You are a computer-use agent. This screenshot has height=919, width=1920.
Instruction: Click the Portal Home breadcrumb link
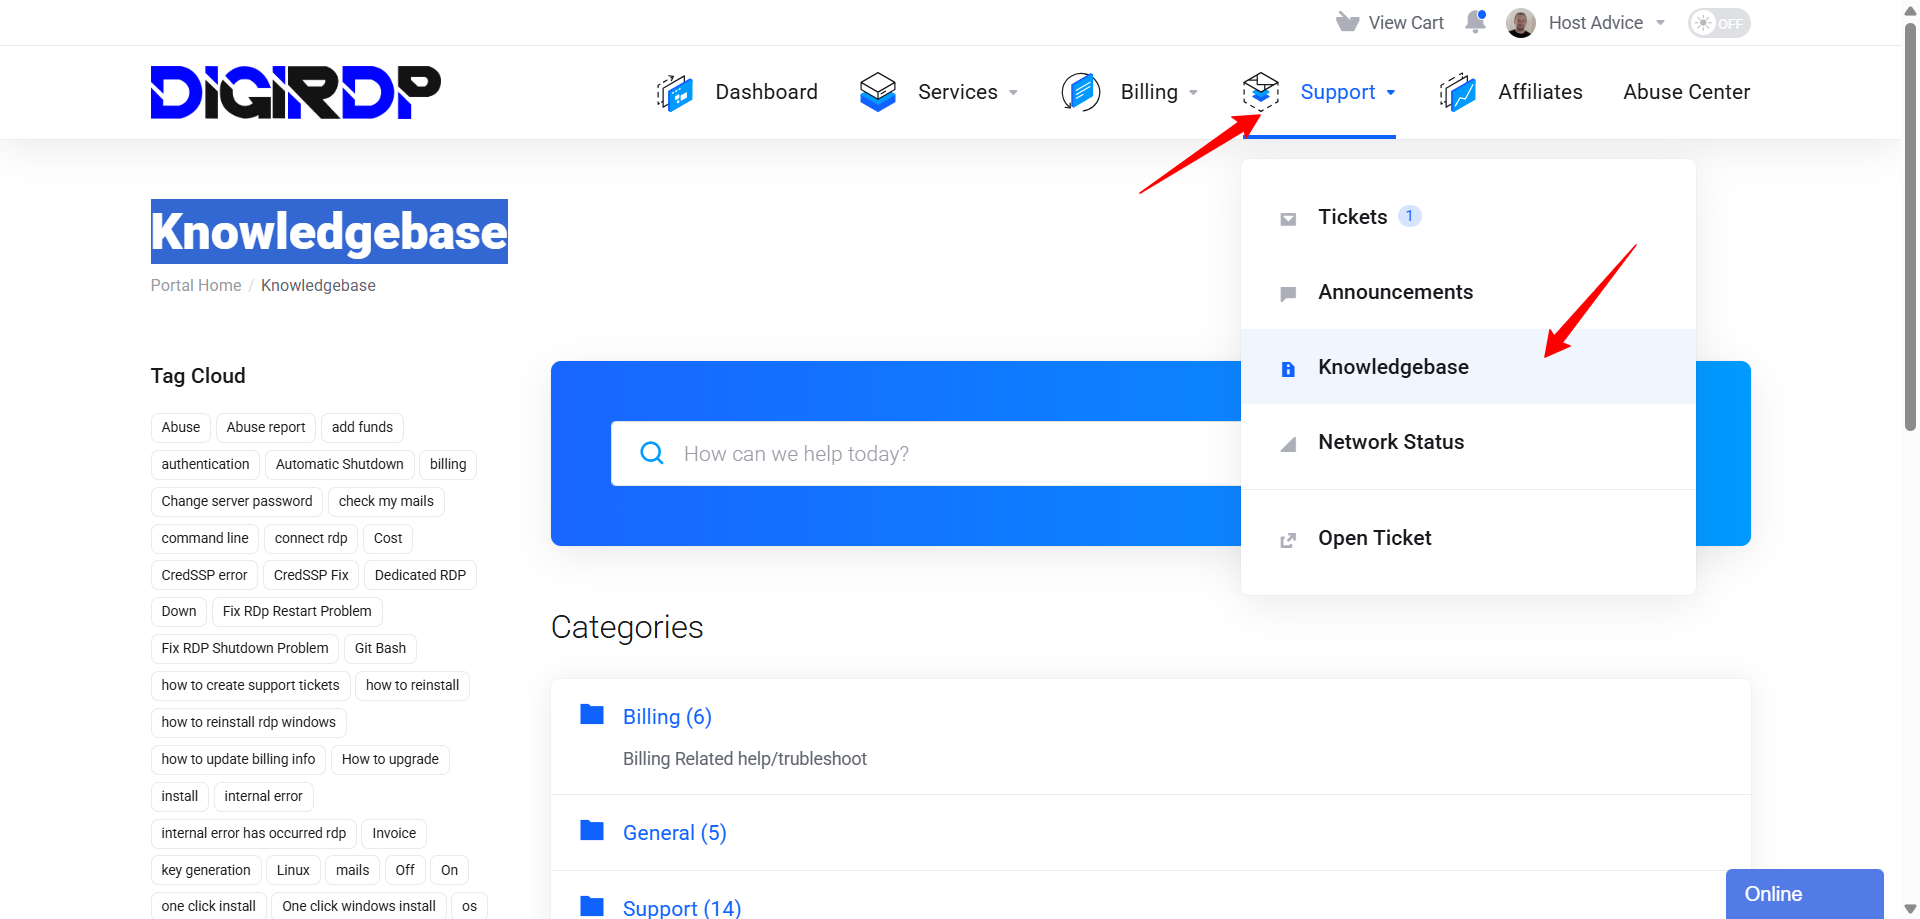tap(196, 285)
